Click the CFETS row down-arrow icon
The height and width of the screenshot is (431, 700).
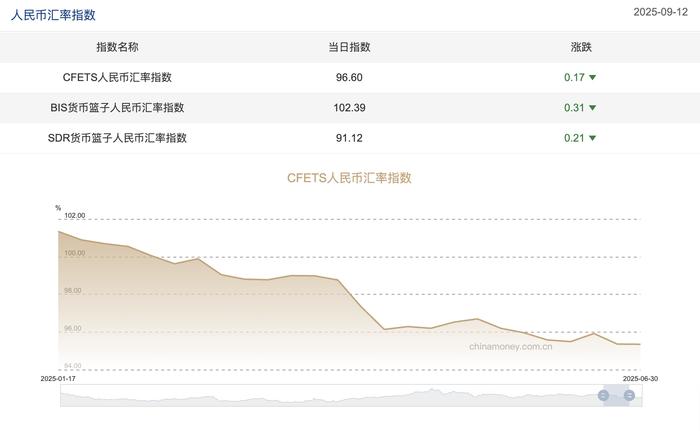592,77
